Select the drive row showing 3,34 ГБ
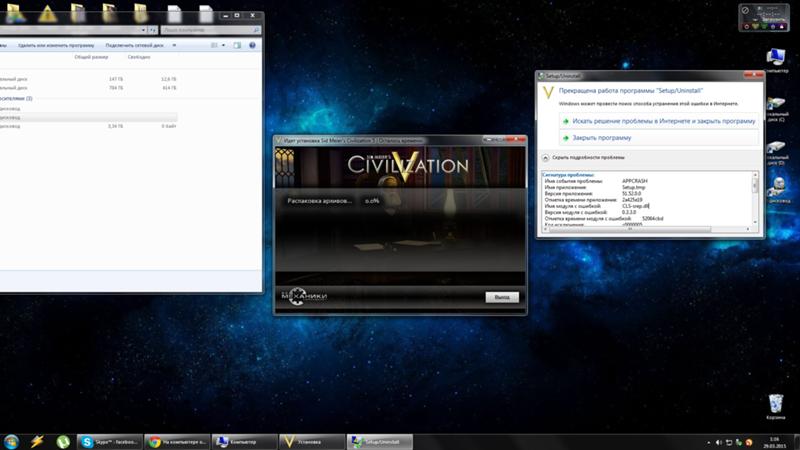 pyautogui.click(x=88, y=126)
